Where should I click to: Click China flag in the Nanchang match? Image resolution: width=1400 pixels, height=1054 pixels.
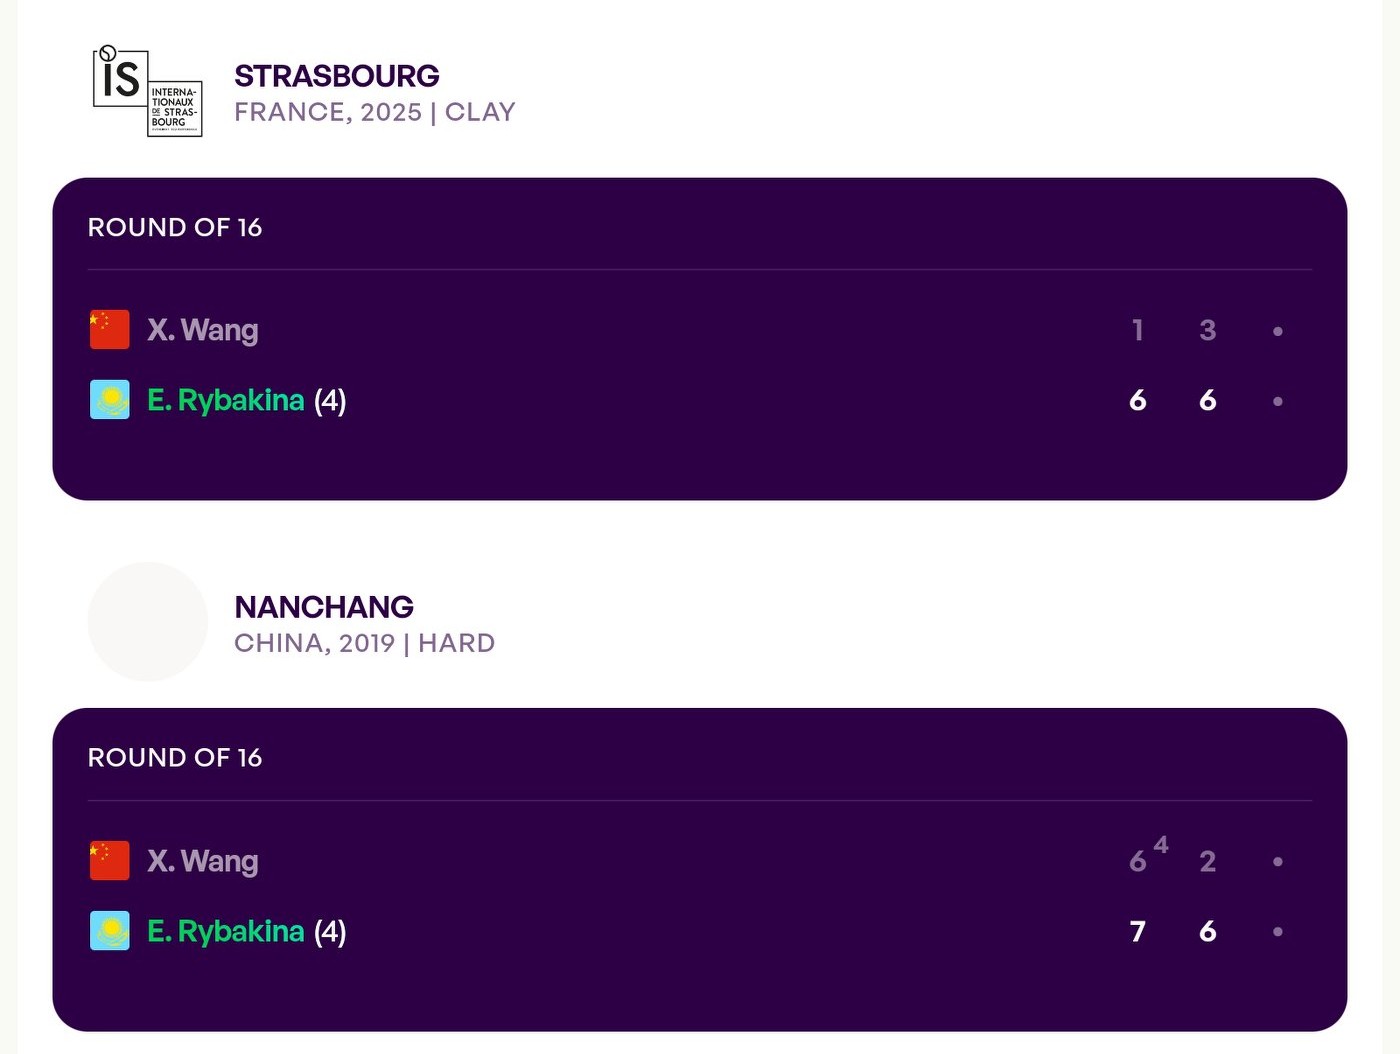pyautogui.click(x=110, y=861)
